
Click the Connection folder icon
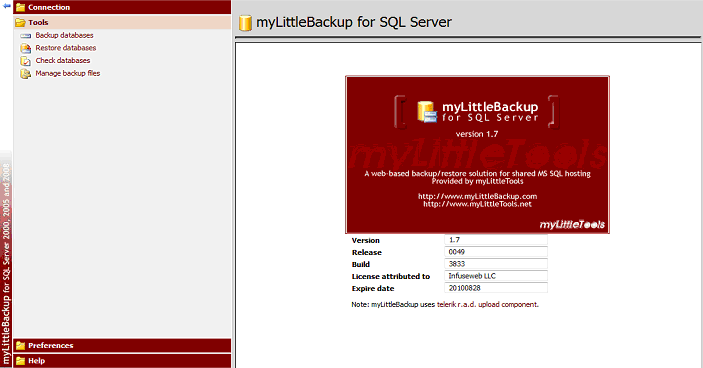pyautogui.click(x=20, y=7)
